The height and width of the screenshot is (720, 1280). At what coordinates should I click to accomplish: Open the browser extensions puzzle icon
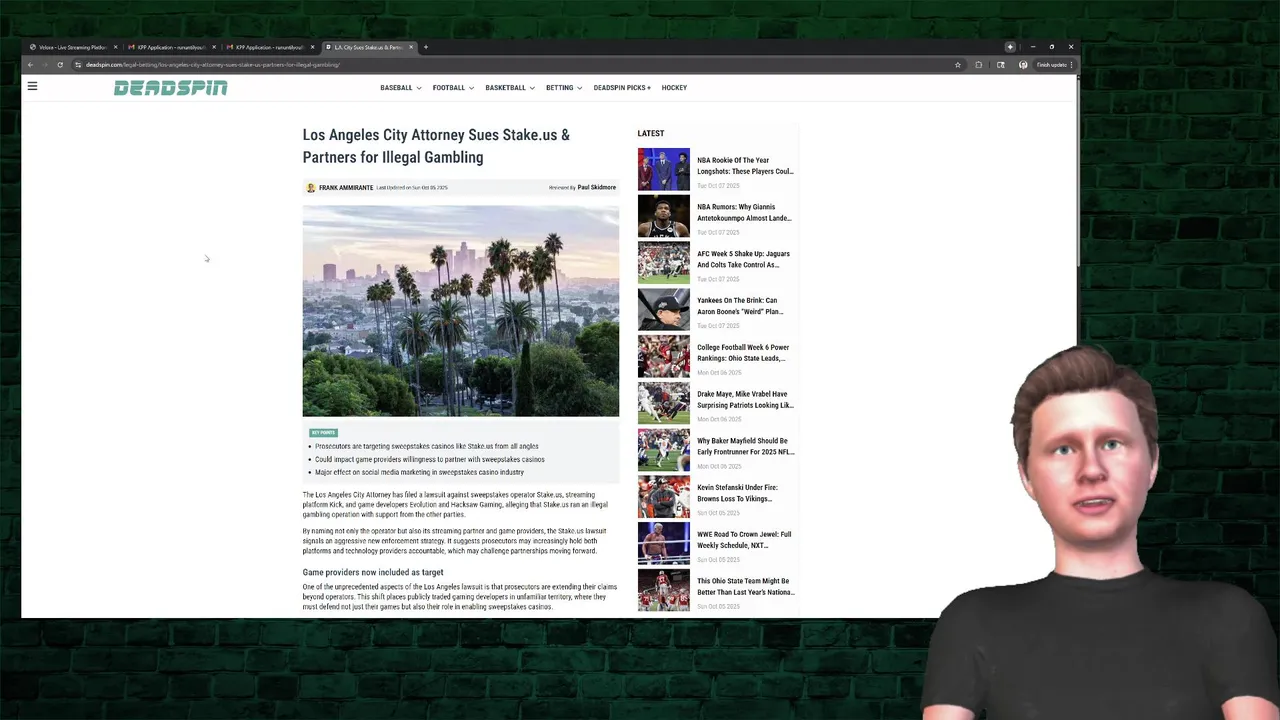(979, 65)
